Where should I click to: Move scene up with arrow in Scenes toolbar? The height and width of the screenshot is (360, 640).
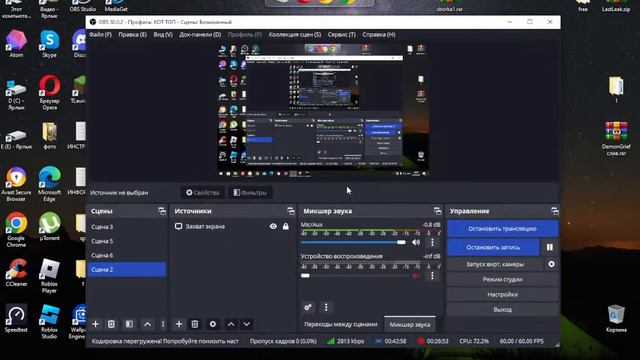pos(147,324)
